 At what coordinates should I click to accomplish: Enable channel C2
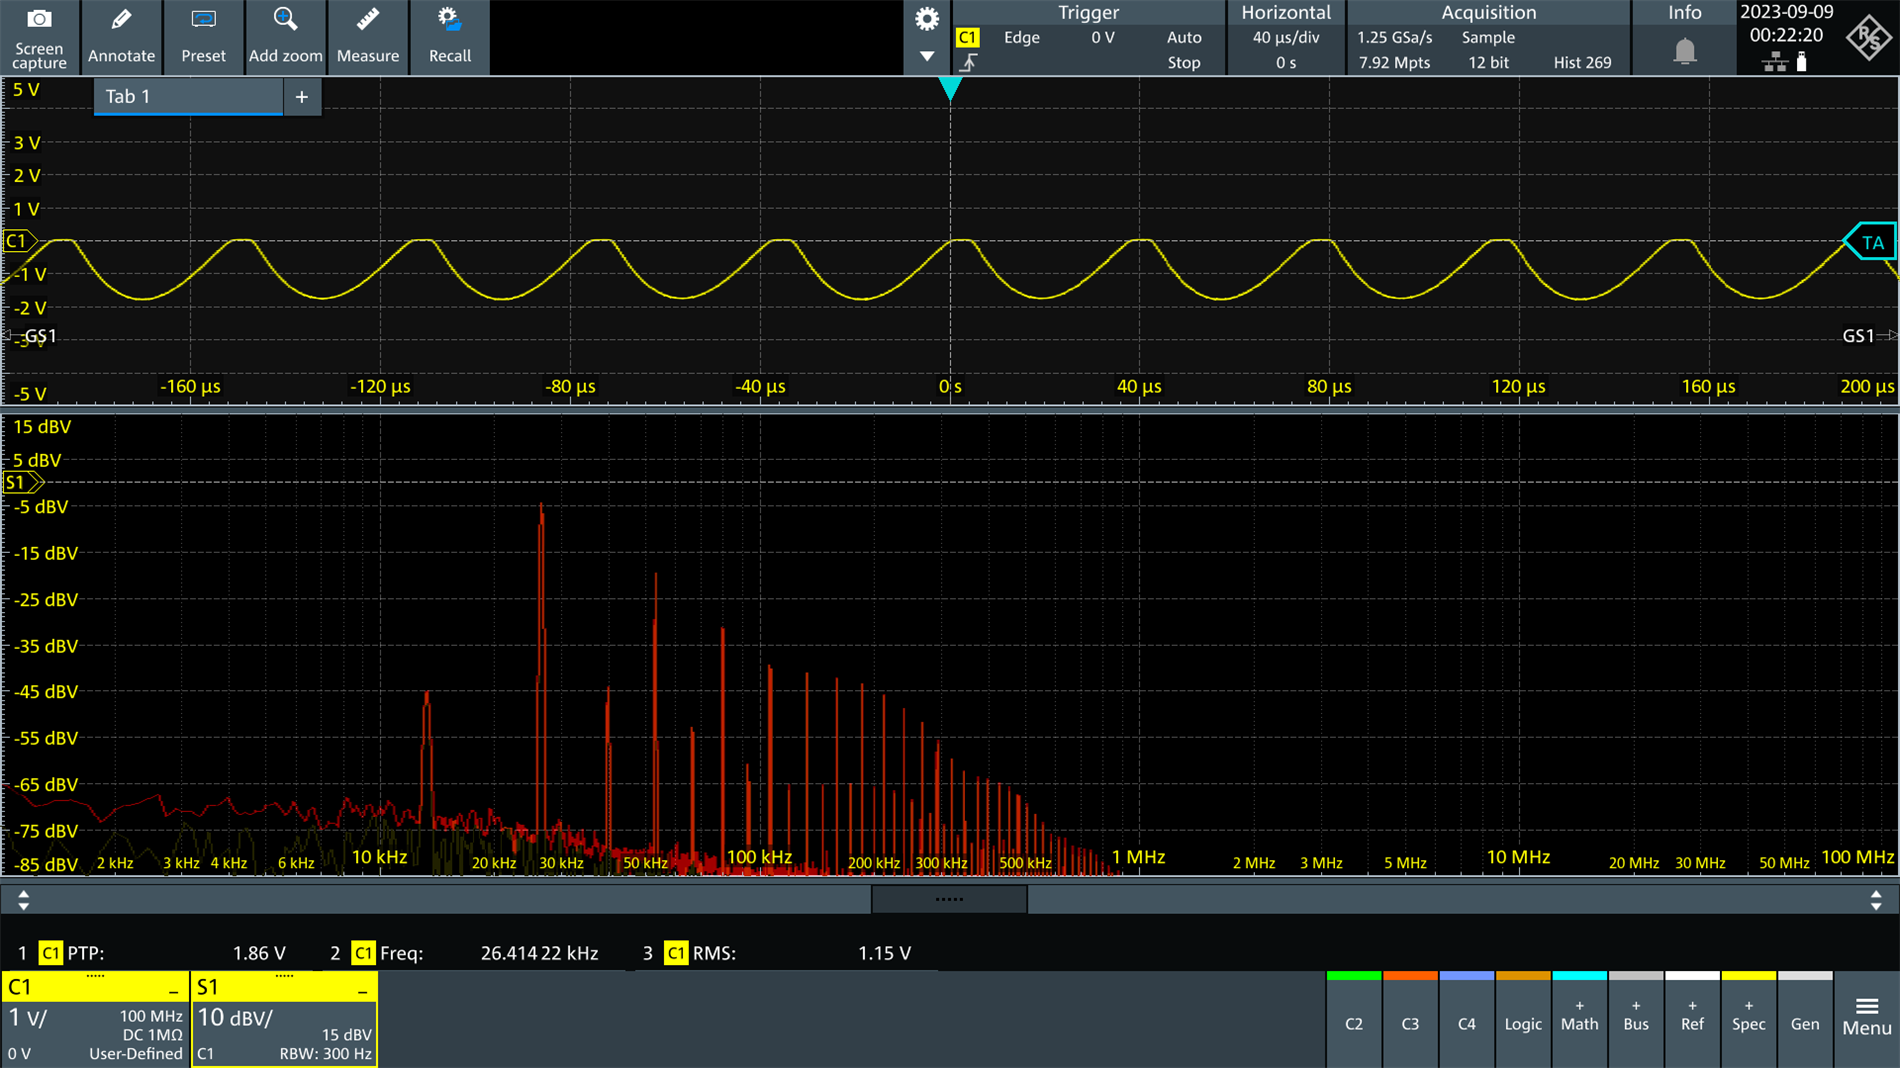point(1354,1020)
